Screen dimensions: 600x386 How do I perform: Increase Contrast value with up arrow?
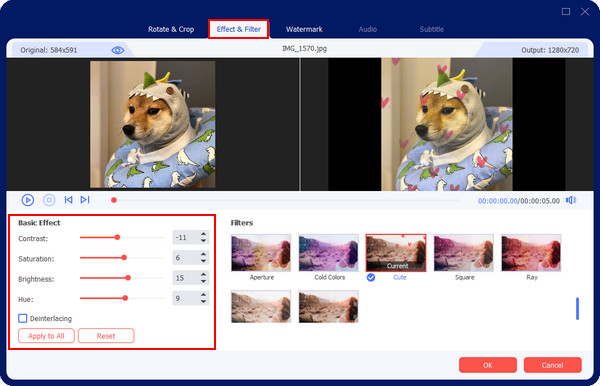point(204,234)
